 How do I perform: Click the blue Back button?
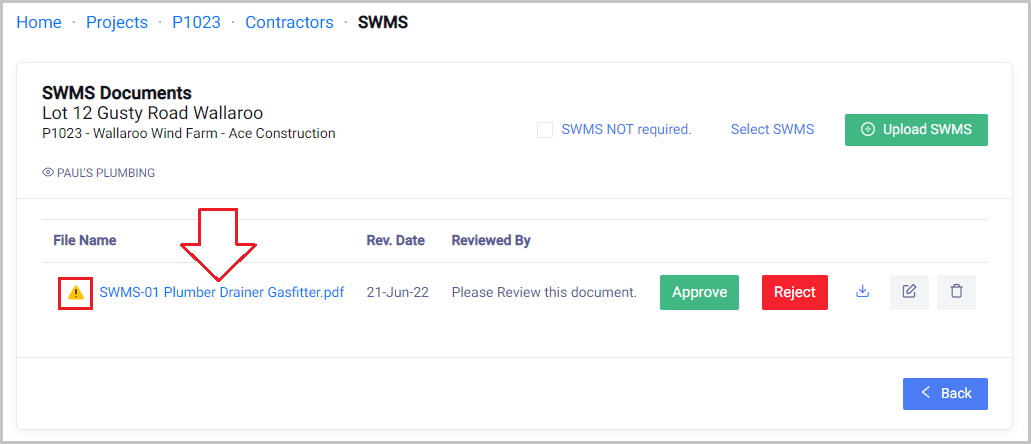click(x=945, y=393)
